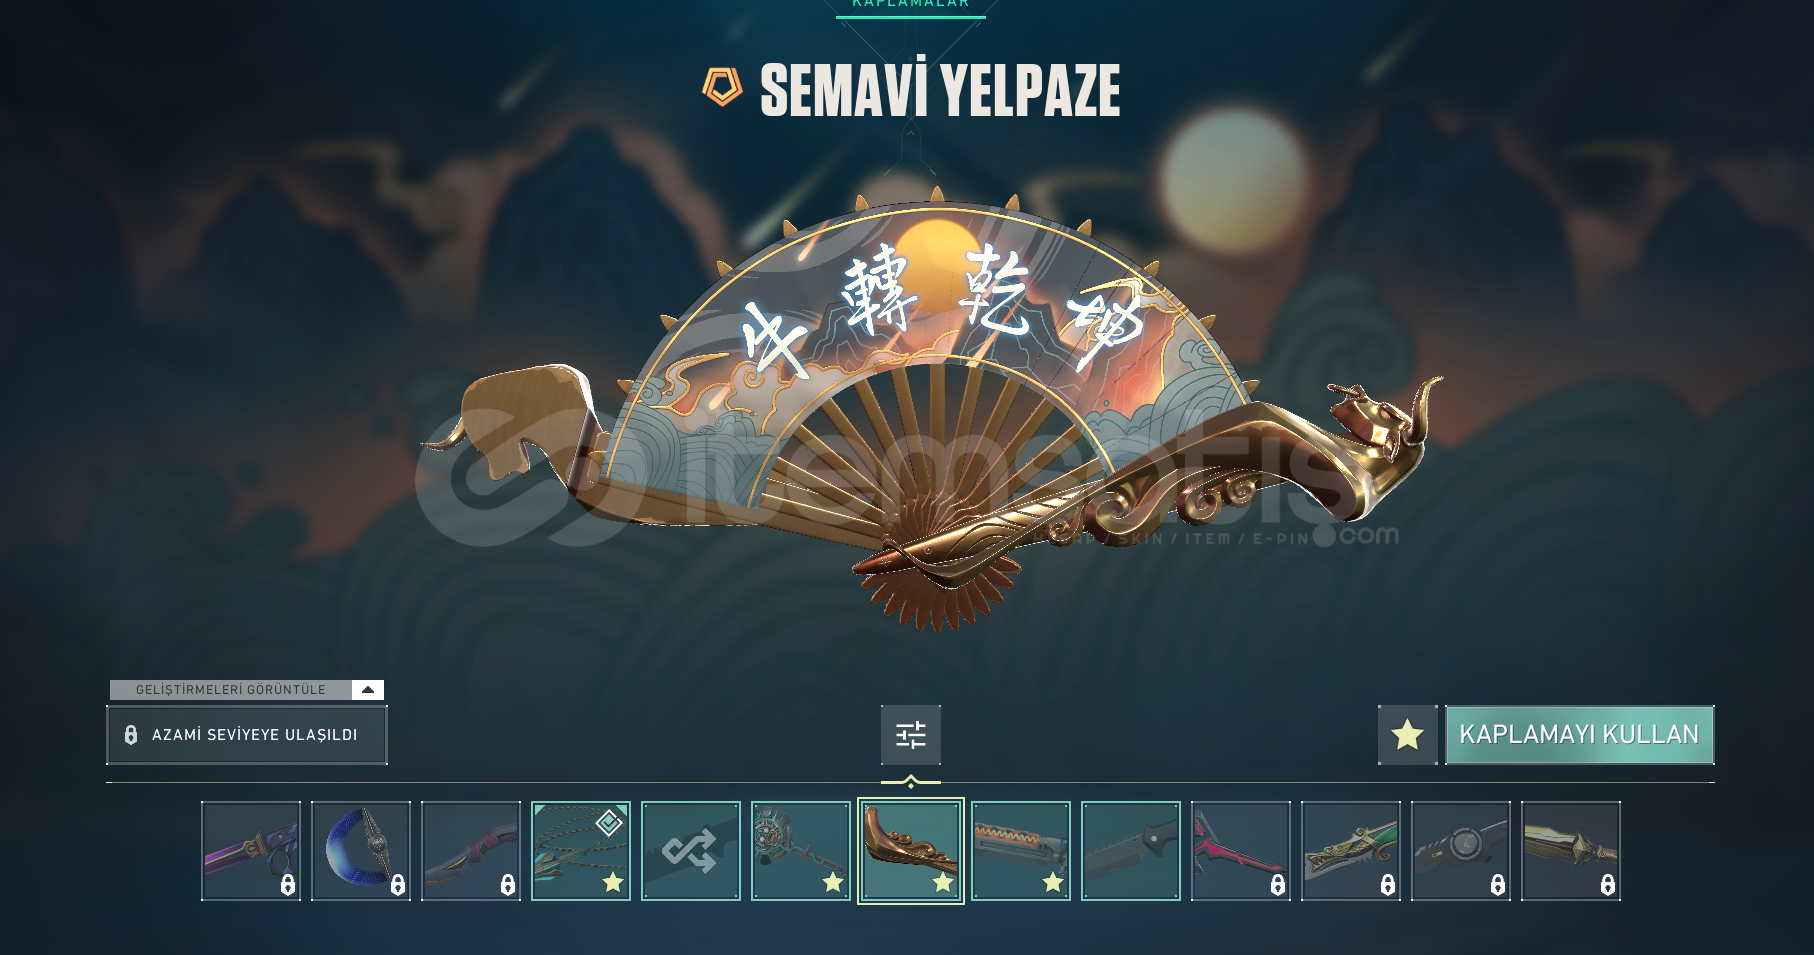Select the red scythe locked skin
Screen dimensions: 1814x955
pos(1241,851)
